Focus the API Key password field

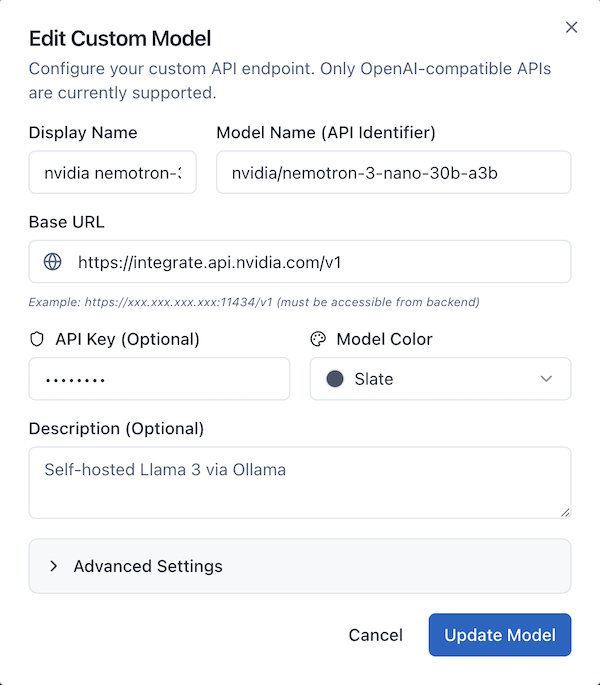pyautogui.click(x=159, y=379)
